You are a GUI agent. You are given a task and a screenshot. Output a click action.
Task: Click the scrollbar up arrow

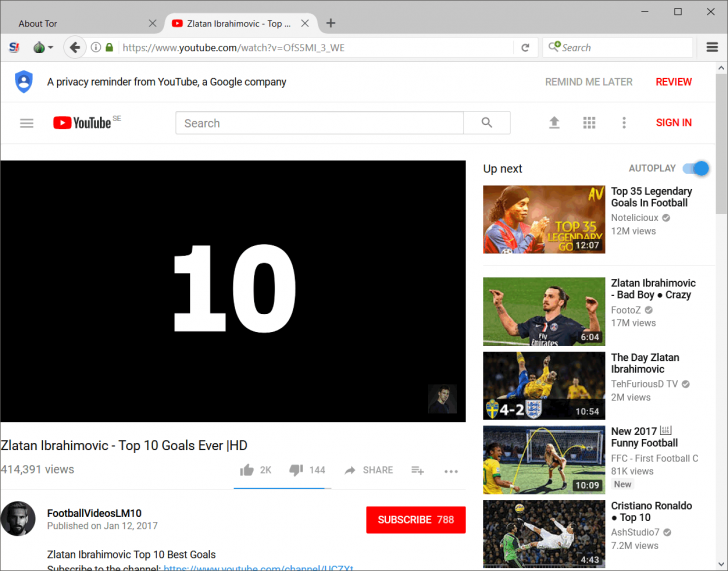pyautogui.click(x=721, y=68)
